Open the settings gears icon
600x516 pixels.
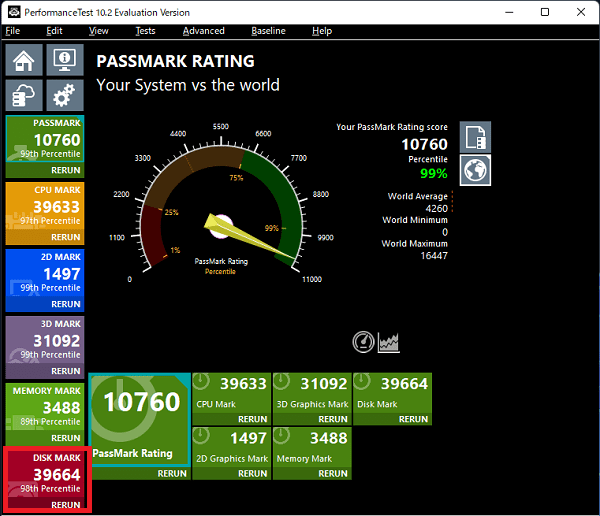point(65,95)
